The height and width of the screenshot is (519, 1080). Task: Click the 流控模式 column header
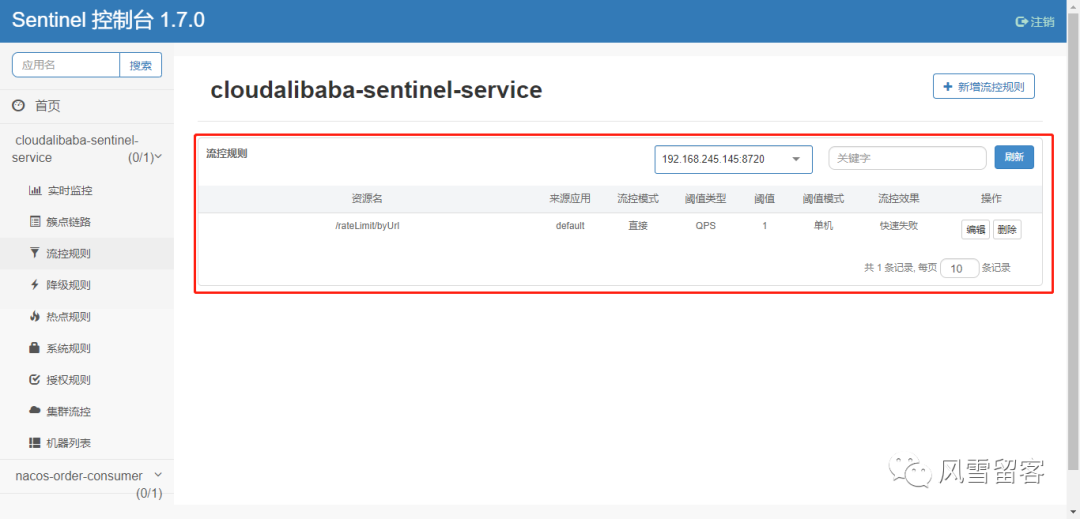click(638, 198)
